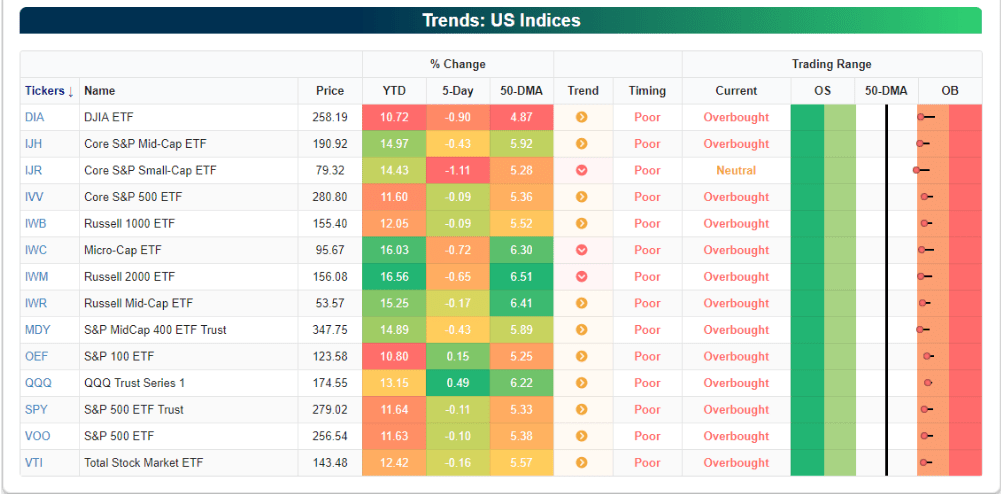Click the Neutral status in the IJR row
1001x494 pixels.
pos(736,170)
